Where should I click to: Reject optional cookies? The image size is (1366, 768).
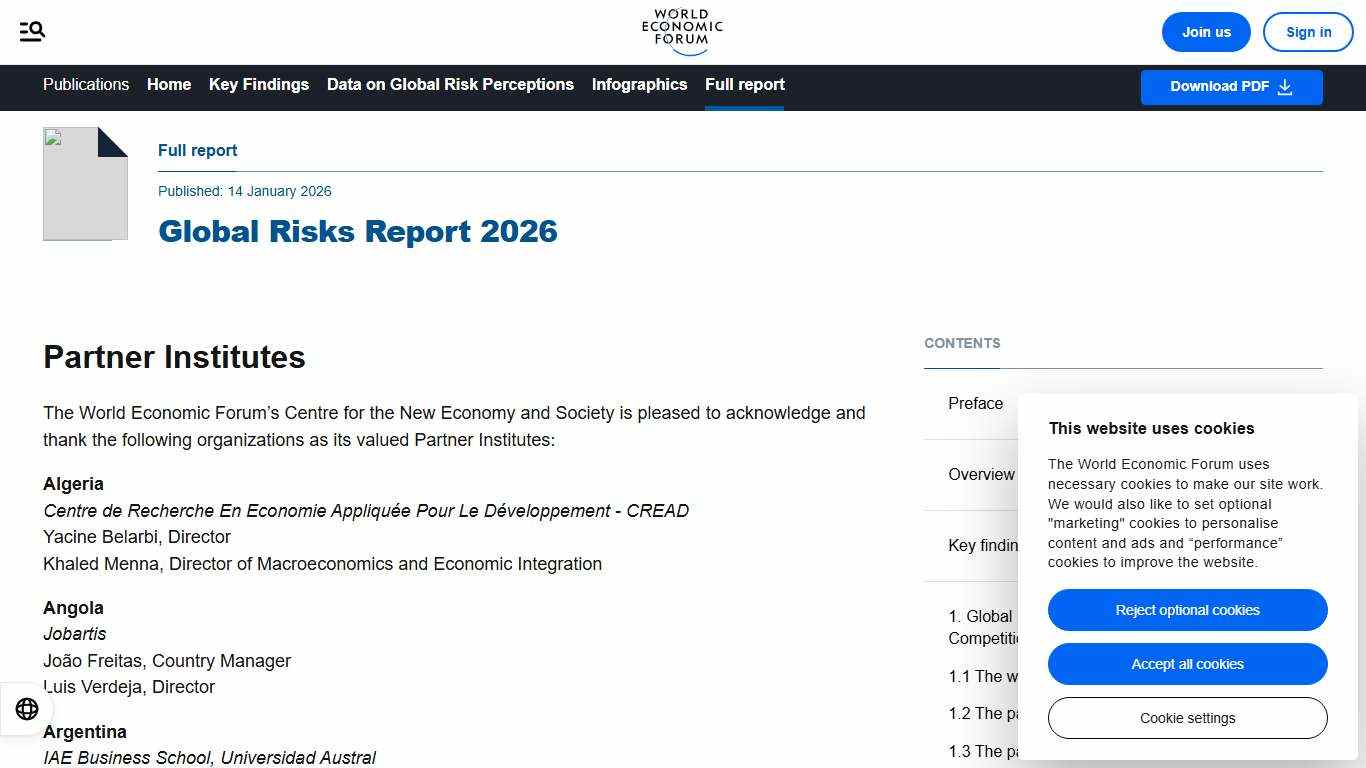(x=1187, y=610)
